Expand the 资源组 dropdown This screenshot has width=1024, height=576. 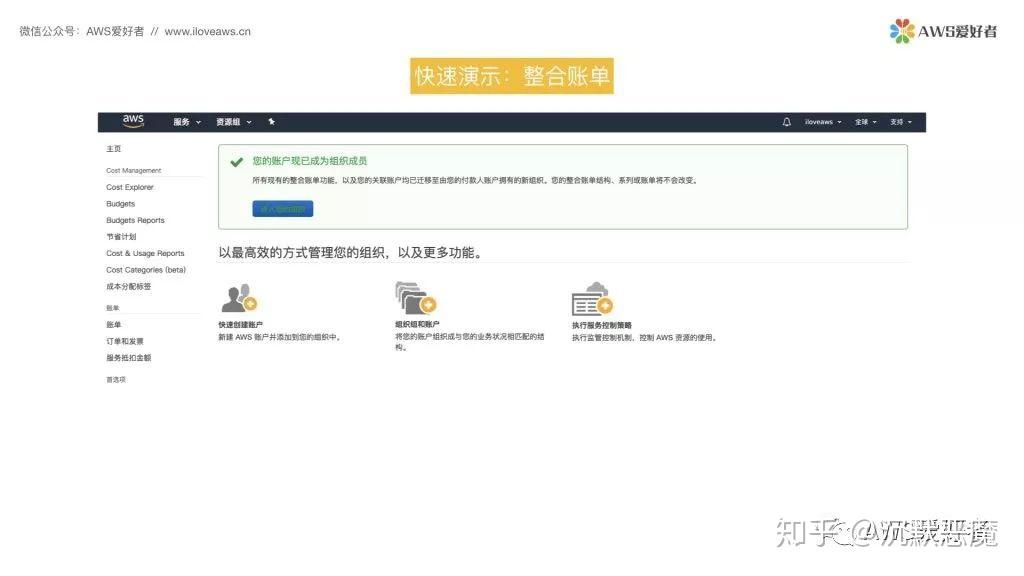tap(230, 121)
